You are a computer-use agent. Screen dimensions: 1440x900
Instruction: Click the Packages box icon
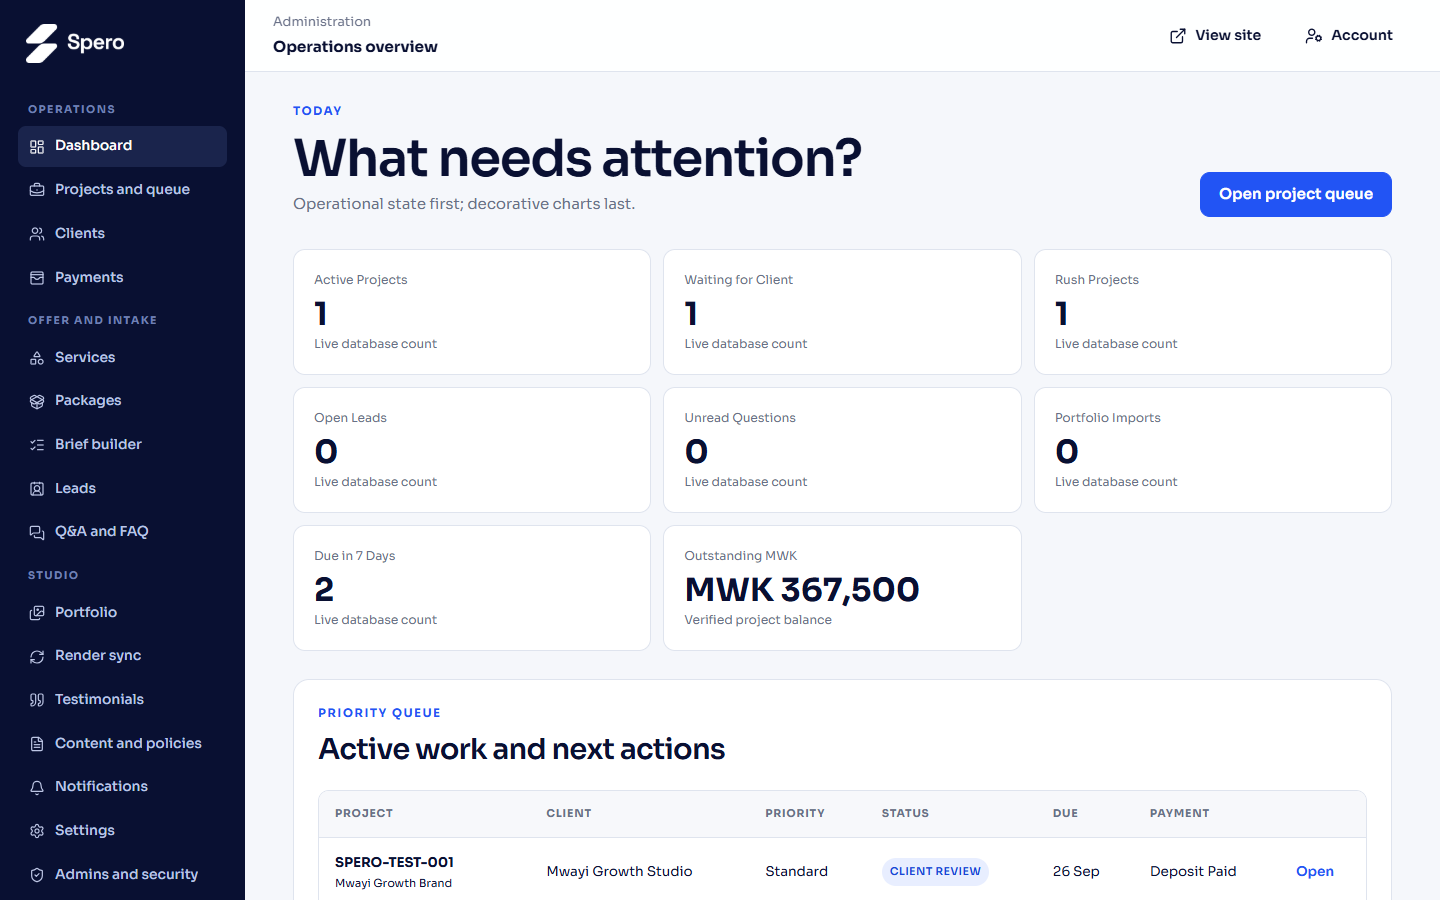tap(37, 401)
